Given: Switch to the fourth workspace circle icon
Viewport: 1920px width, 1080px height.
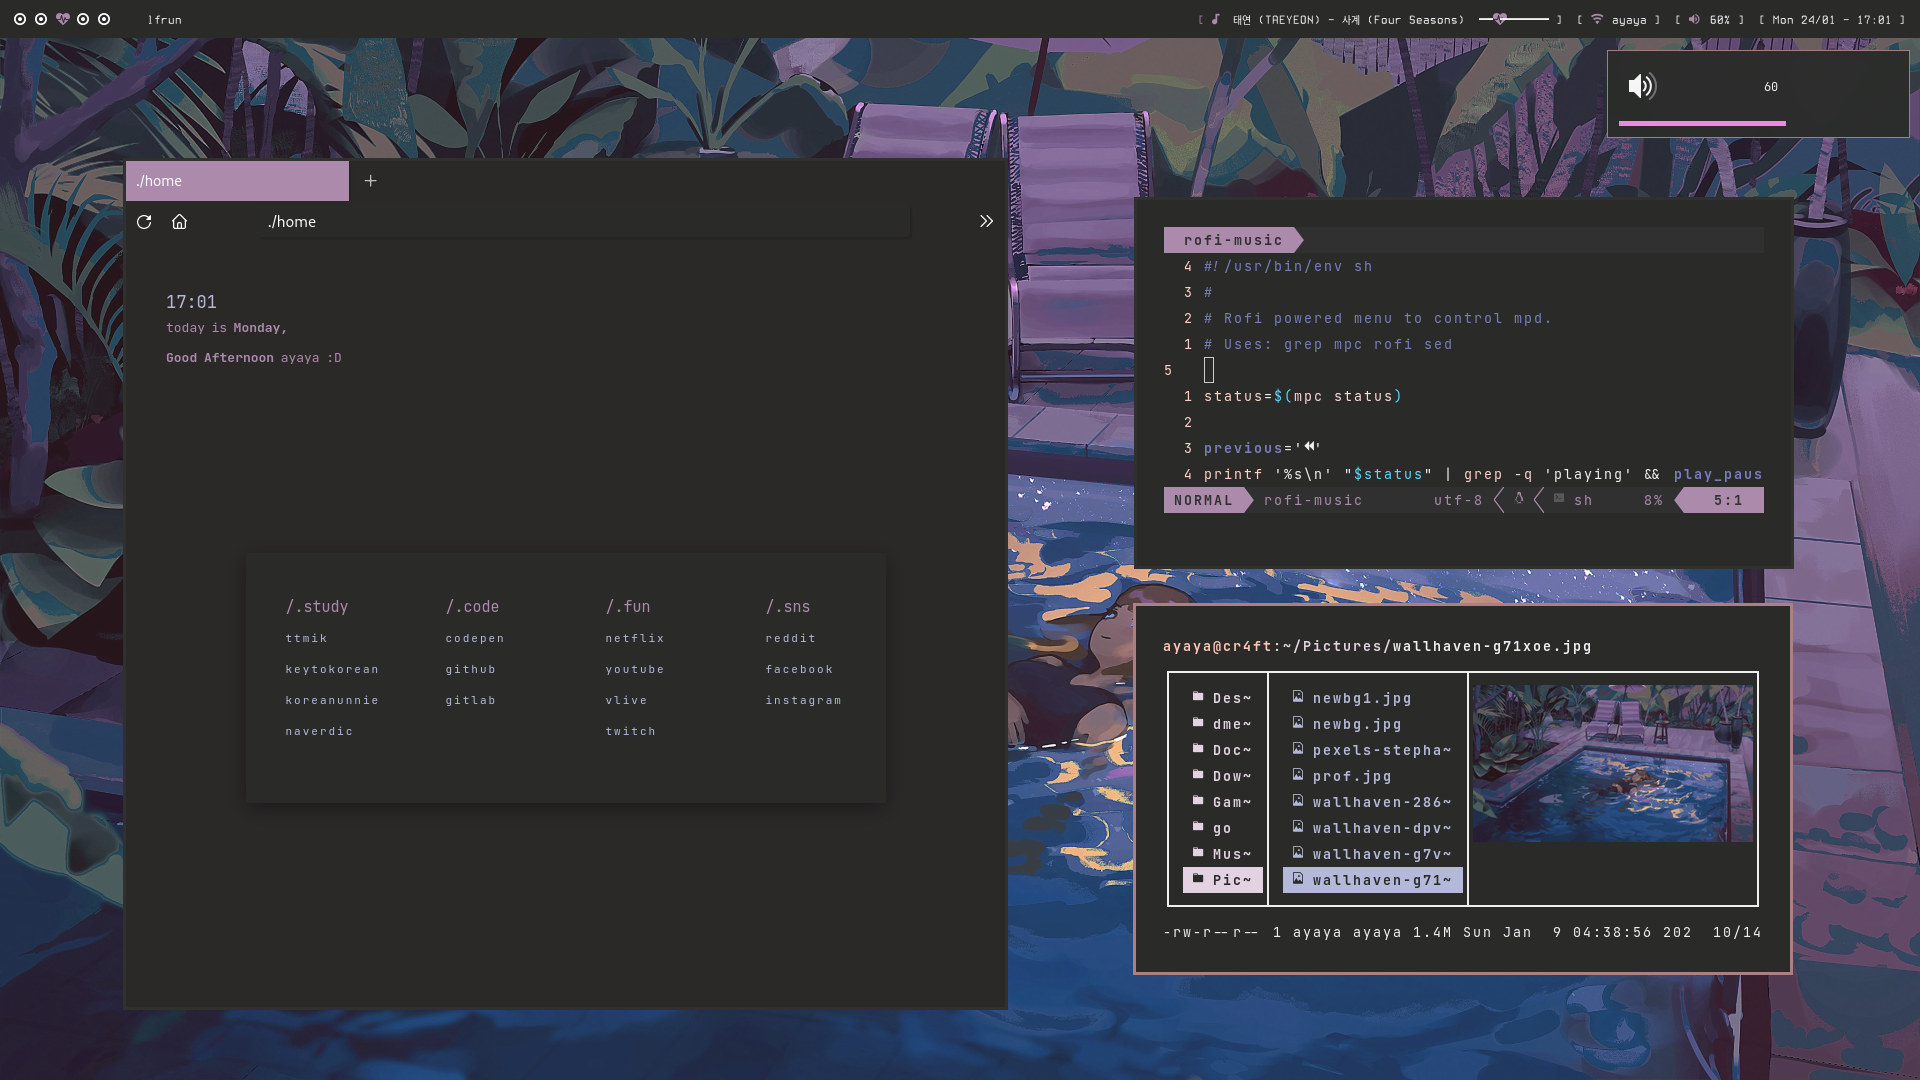Looking at the screenshot, I should click(x=83, y=19).
